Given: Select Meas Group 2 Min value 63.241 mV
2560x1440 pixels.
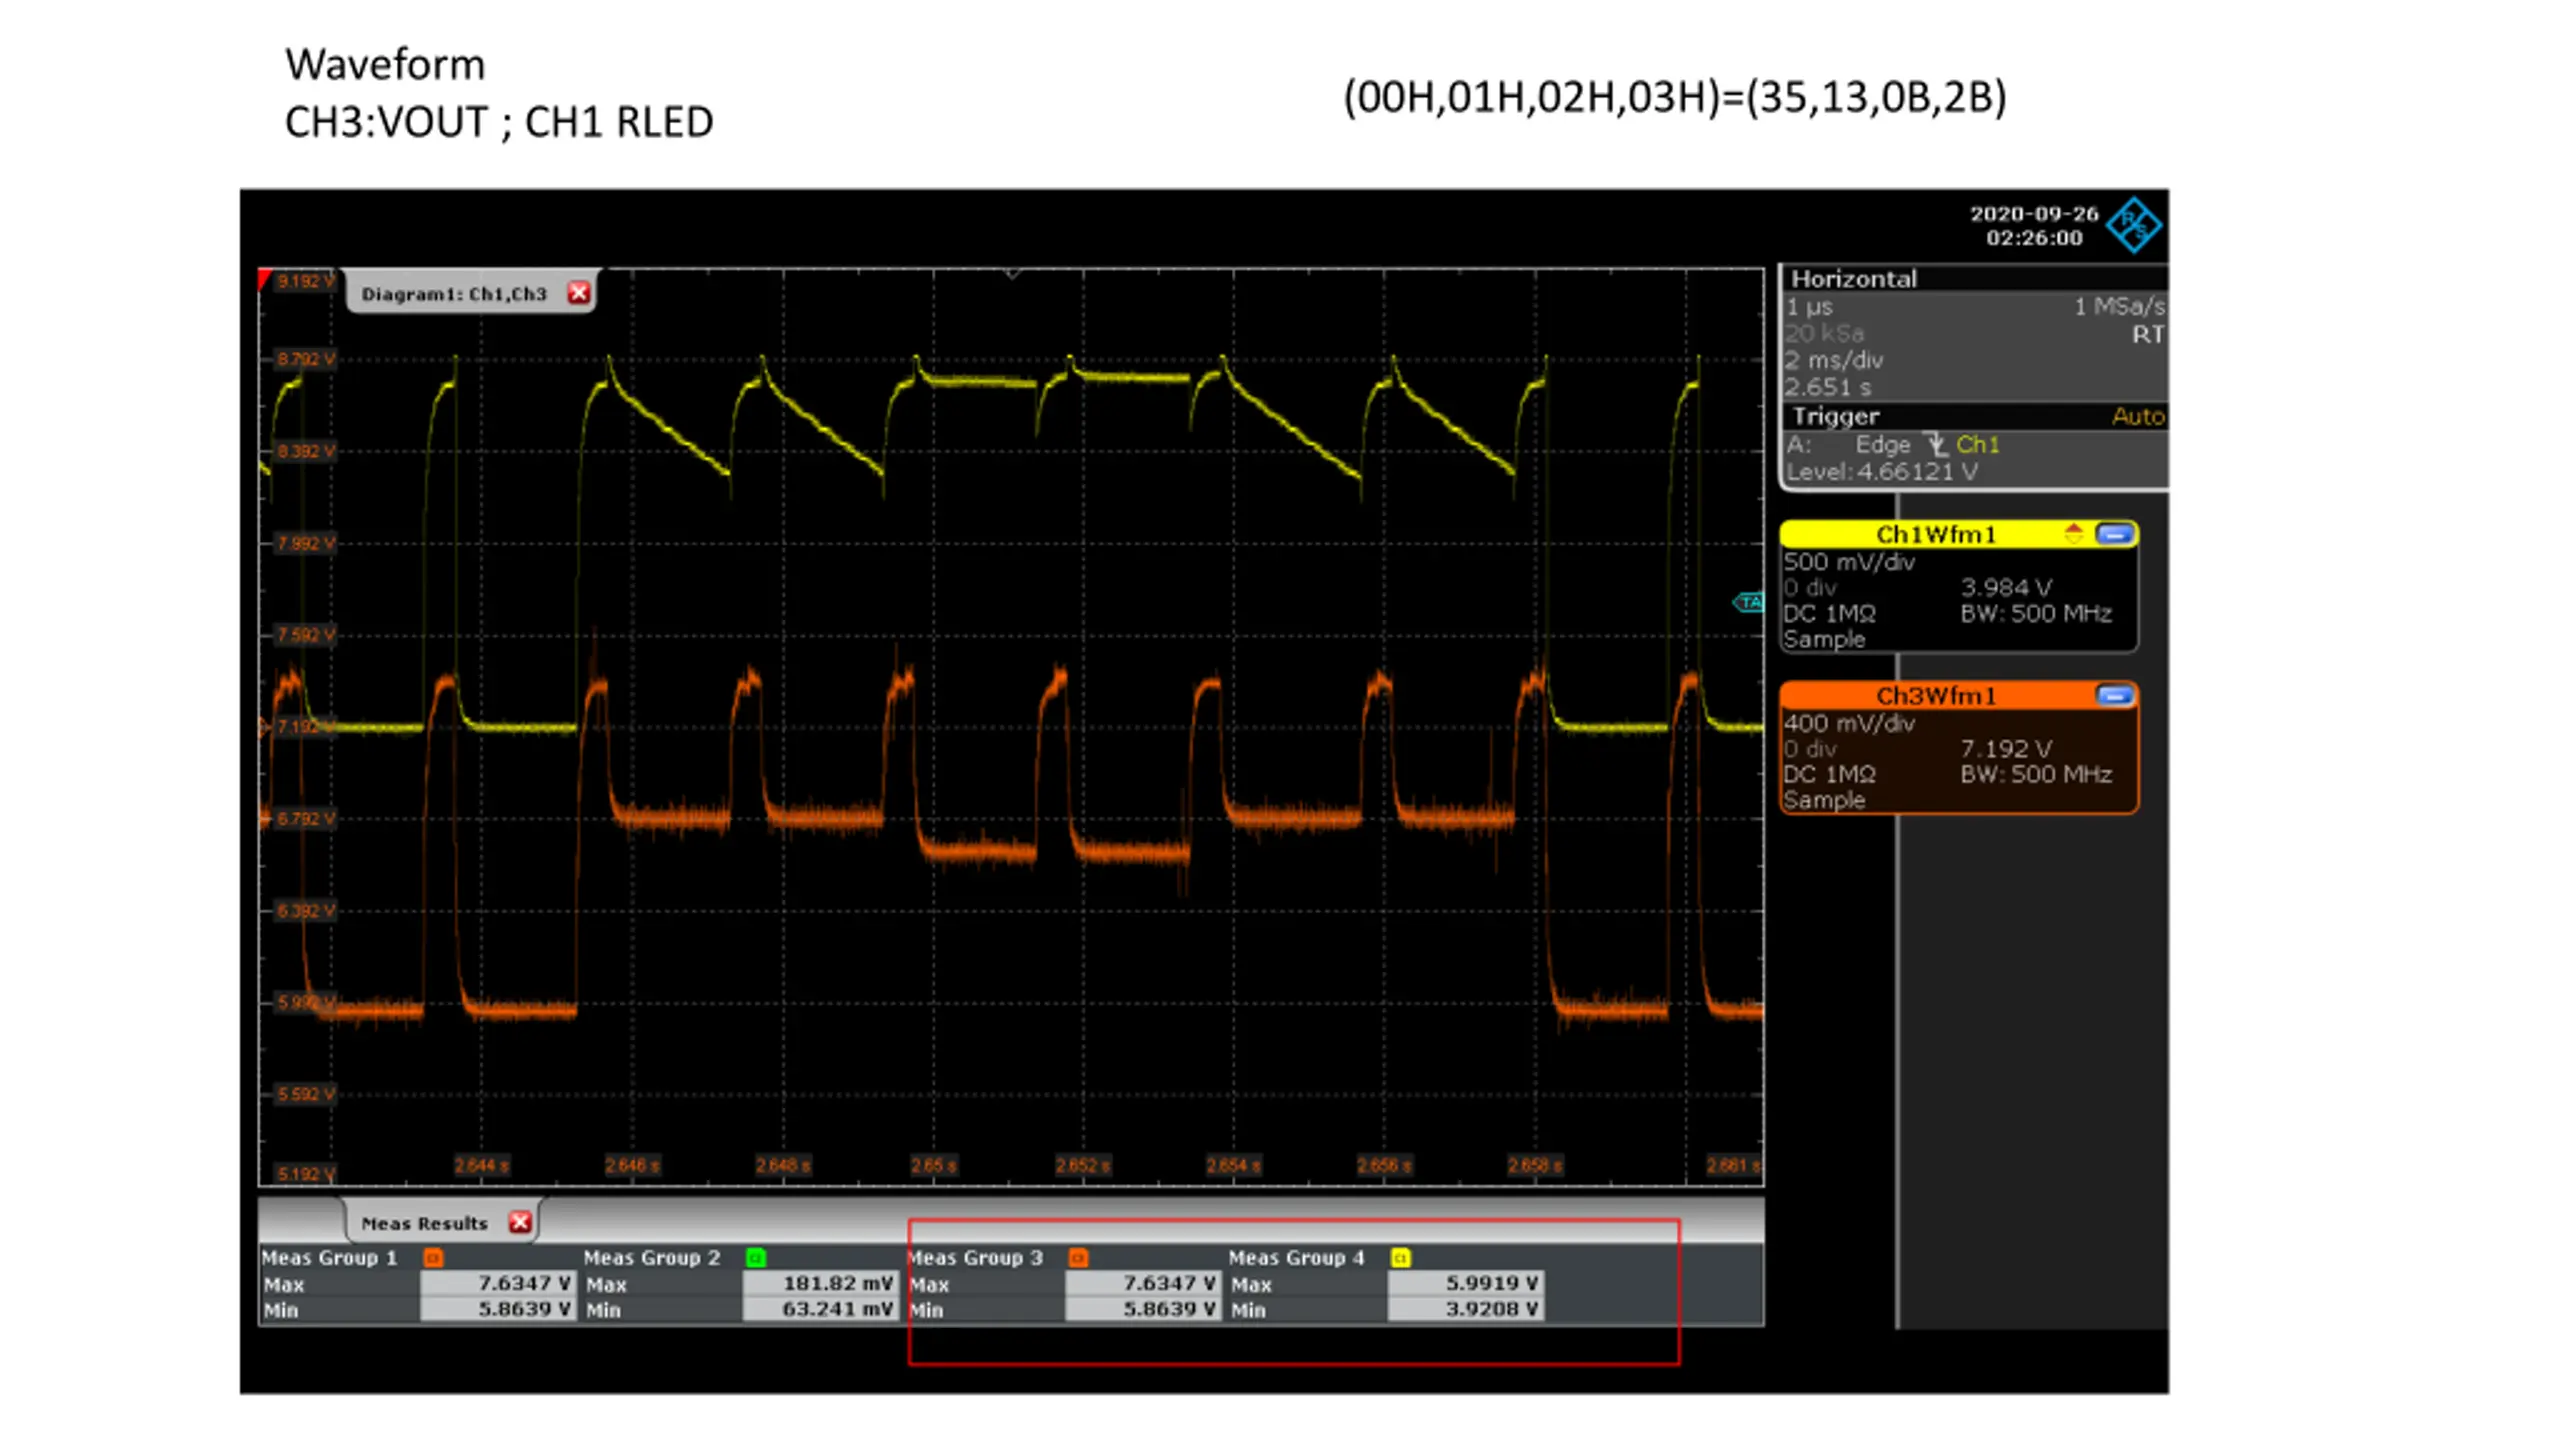Looking at the screenshot, I should coord(820,1309).
